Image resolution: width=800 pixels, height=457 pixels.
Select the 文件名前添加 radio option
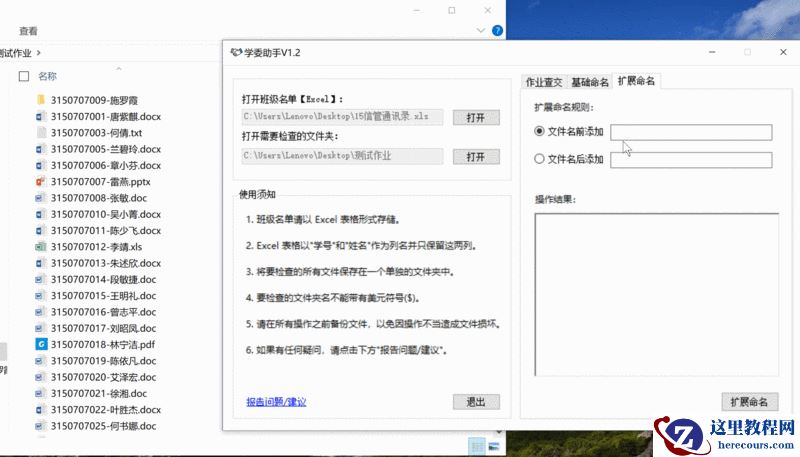pyautogui.click(x=539, y=131)
